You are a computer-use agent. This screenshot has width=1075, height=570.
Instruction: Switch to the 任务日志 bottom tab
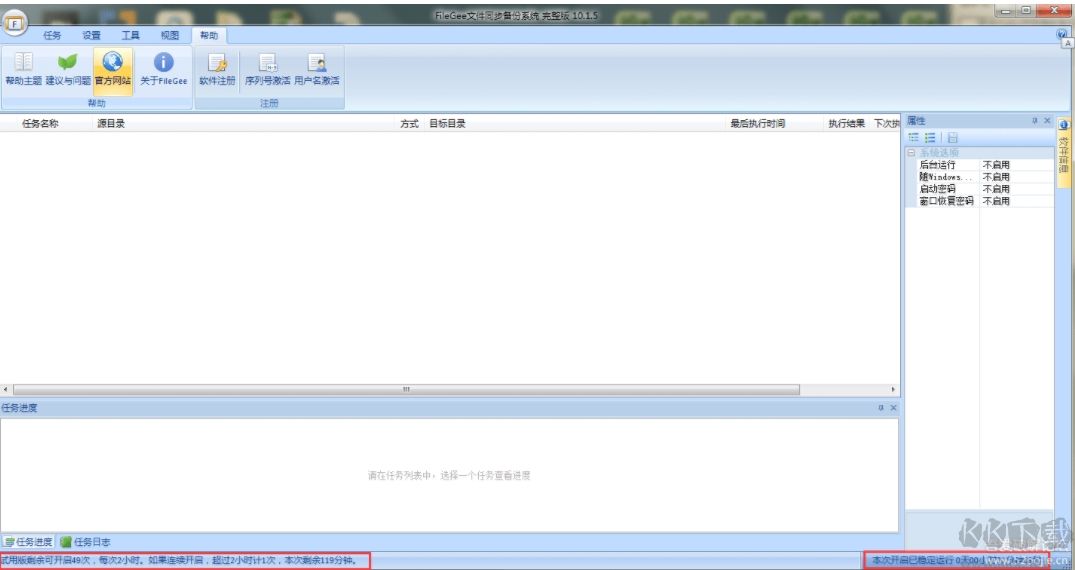point(86,542)
